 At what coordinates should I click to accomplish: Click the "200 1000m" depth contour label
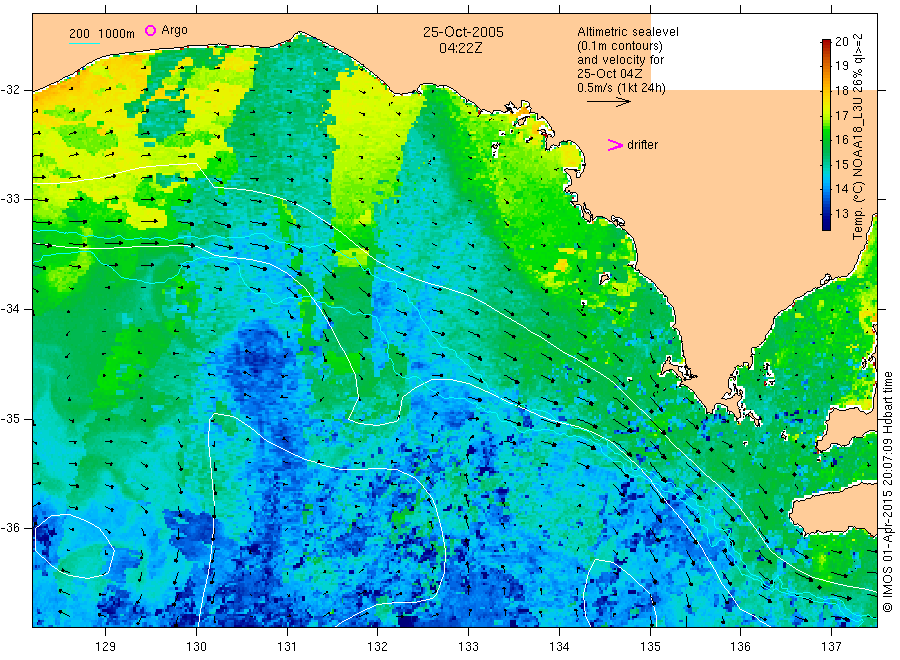point(102,34)
